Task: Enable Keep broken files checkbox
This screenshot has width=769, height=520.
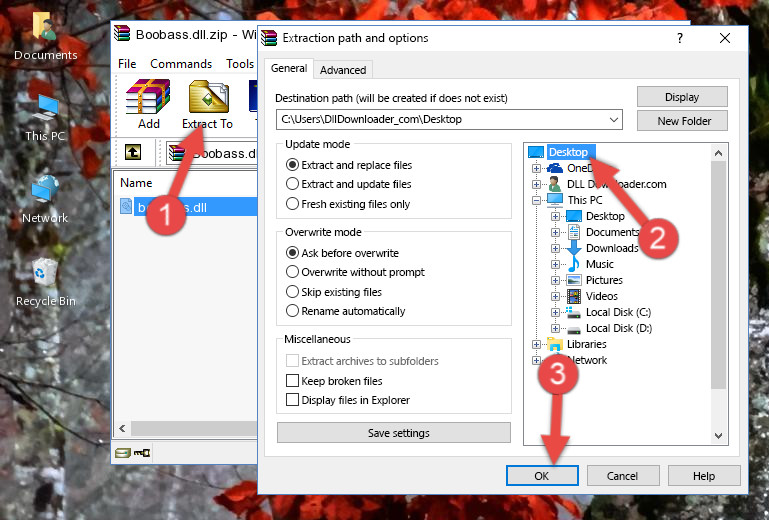Action: (x=292, y=381)
